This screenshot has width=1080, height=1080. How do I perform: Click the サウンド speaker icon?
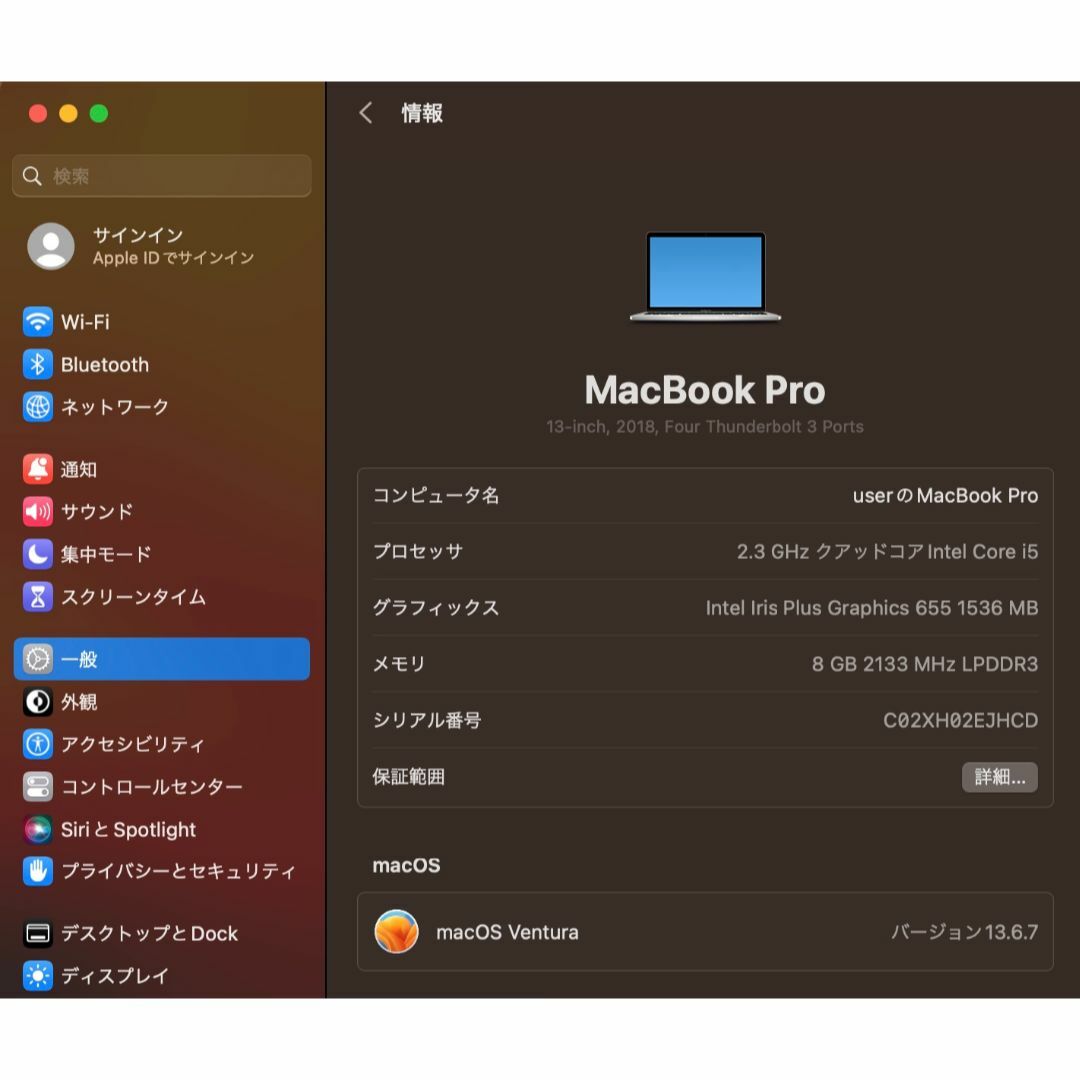(37, 512)
